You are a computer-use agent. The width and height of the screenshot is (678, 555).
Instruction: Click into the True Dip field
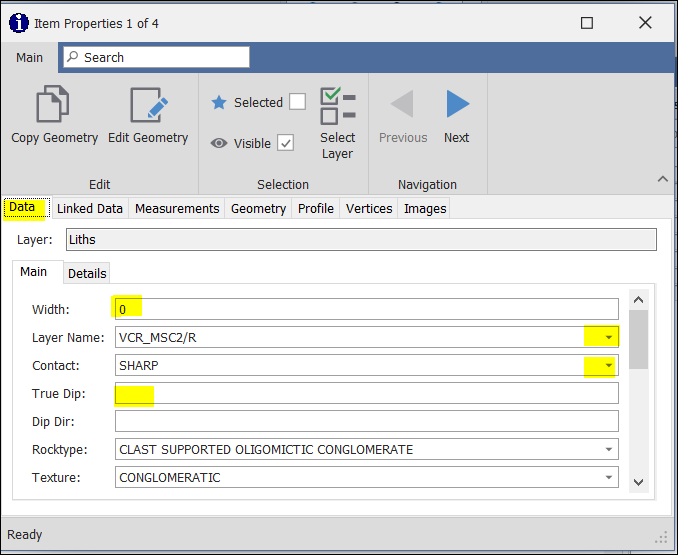[366, 393]
